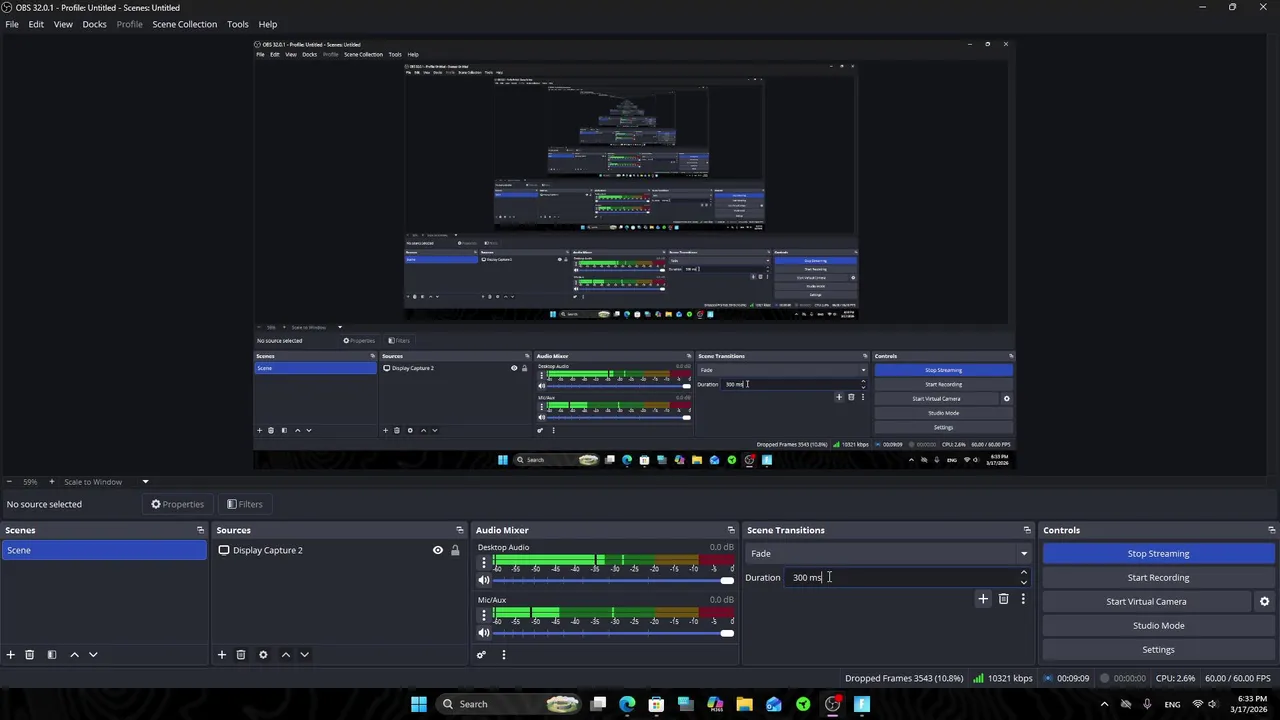Open the File menu
Image resolution: width=1280 pixels, height=720 pixels.
tap(12, 24)
